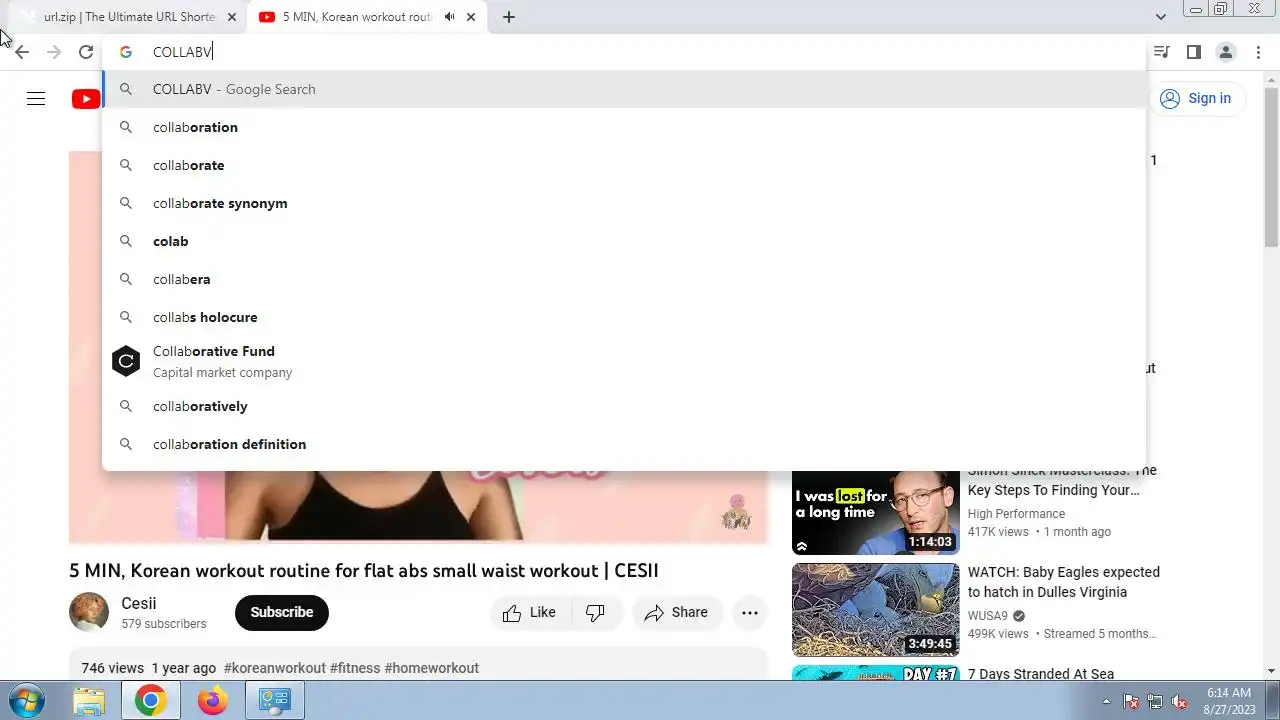Choose the 'collaborate' suggestion
Screen dimensions: 1280x720
[x=624, y=165]
